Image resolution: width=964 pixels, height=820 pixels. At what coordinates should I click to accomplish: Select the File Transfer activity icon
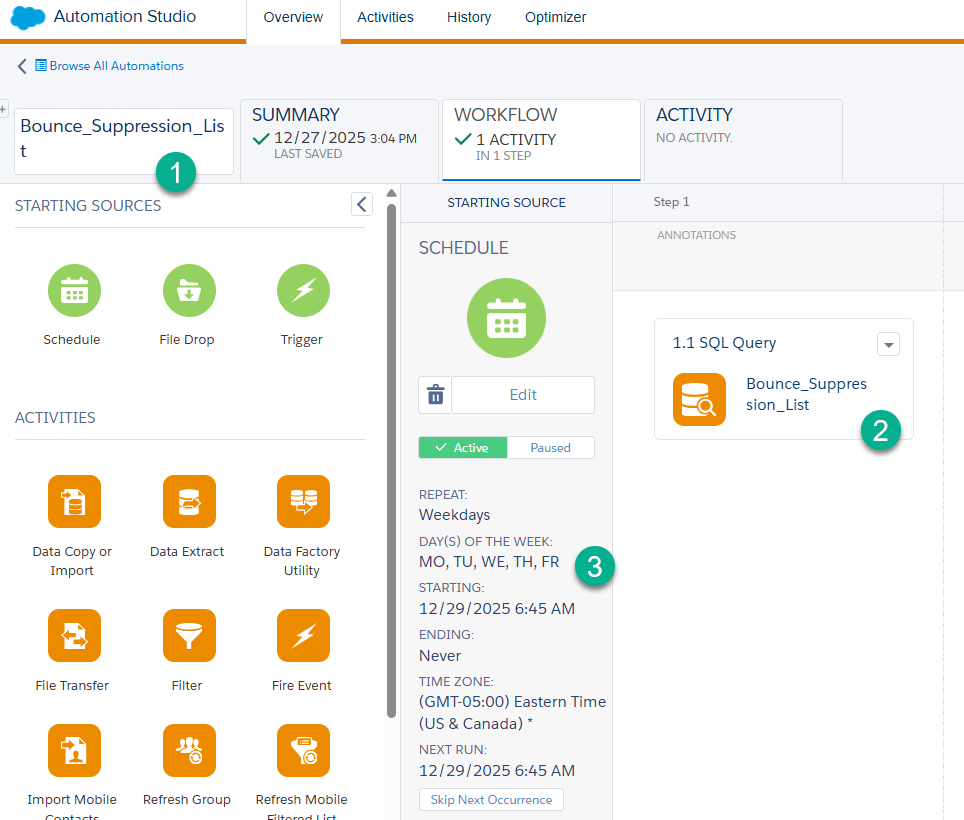tap(74, 635)
